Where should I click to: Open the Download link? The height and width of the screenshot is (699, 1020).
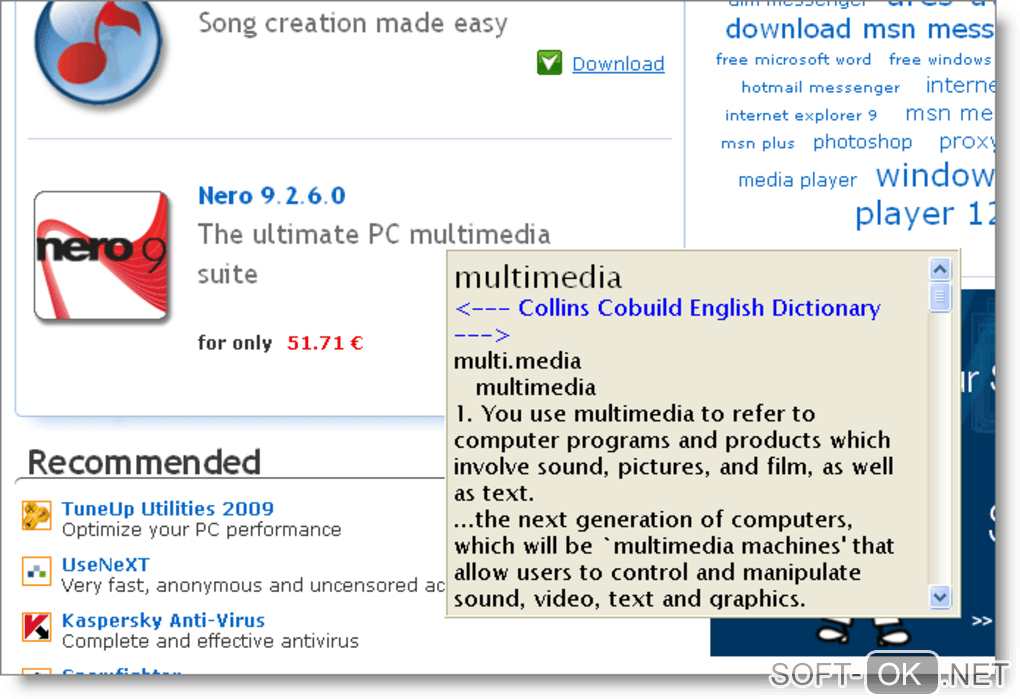pyautogui.click(x=618, y=64)
